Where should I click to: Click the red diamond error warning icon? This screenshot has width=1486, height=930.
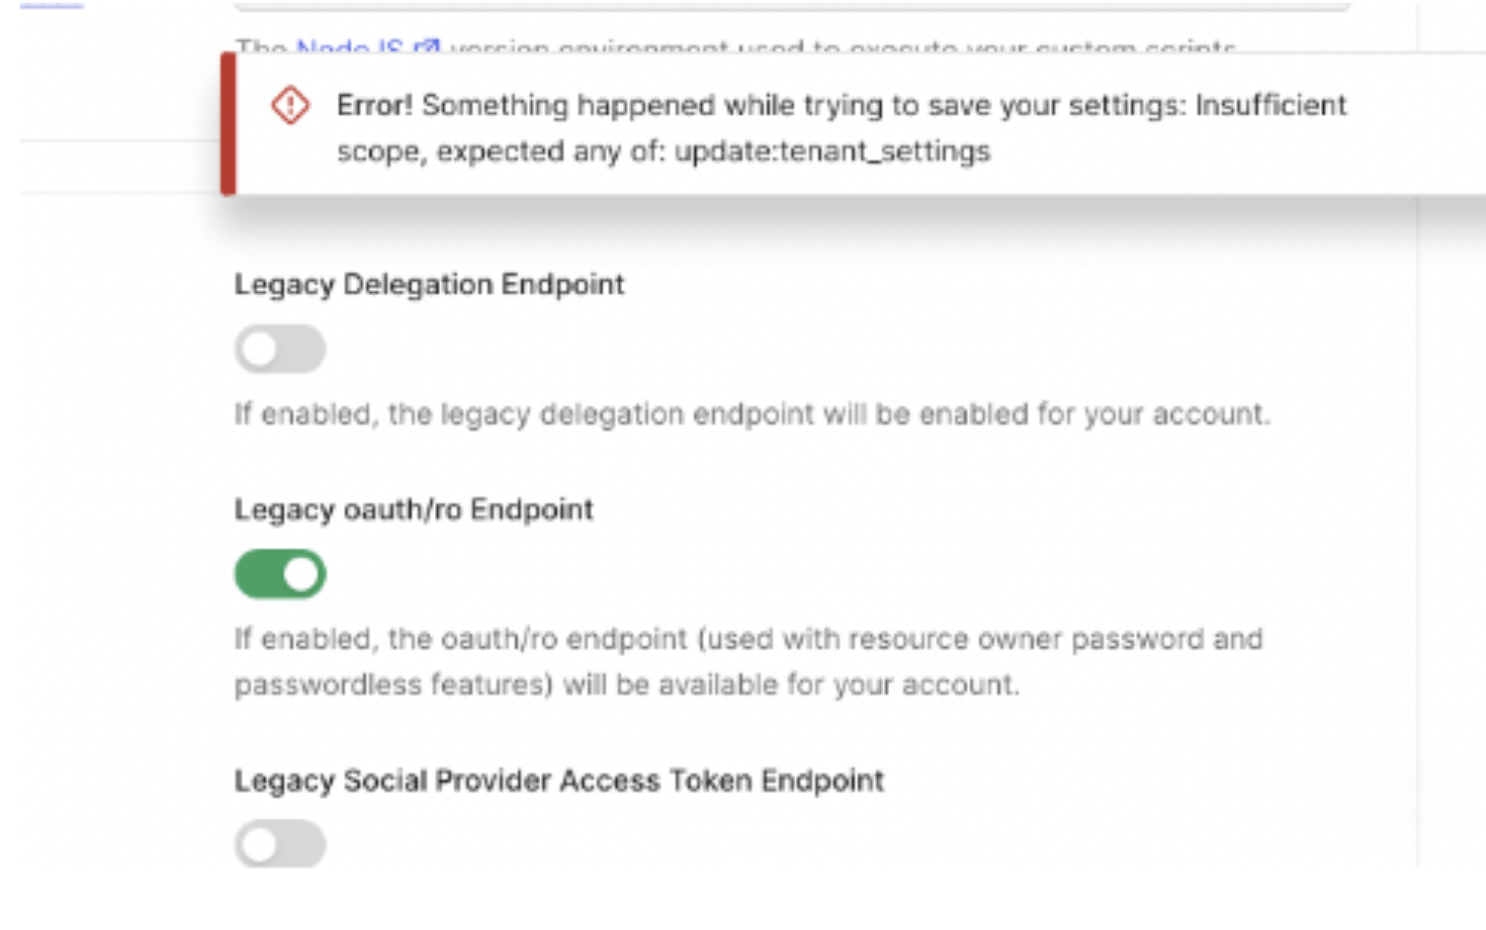point(290,105)
